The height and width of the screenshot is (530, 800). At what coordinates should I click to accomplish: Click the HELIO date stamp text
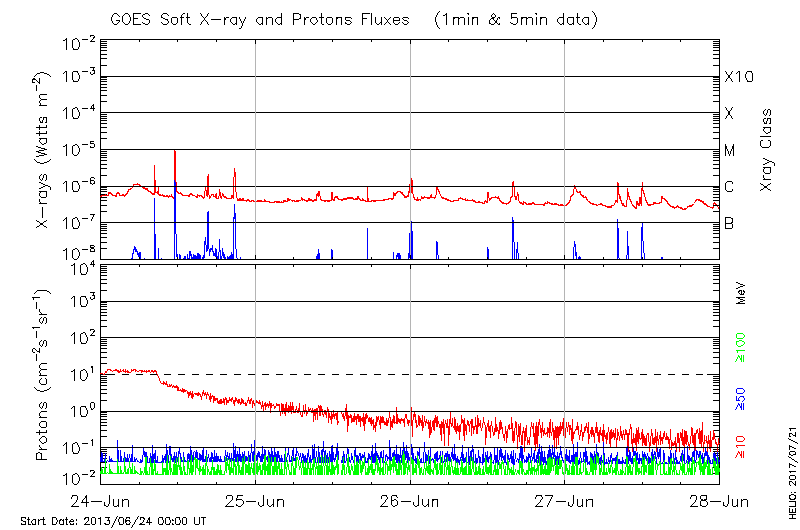point(789,470)
